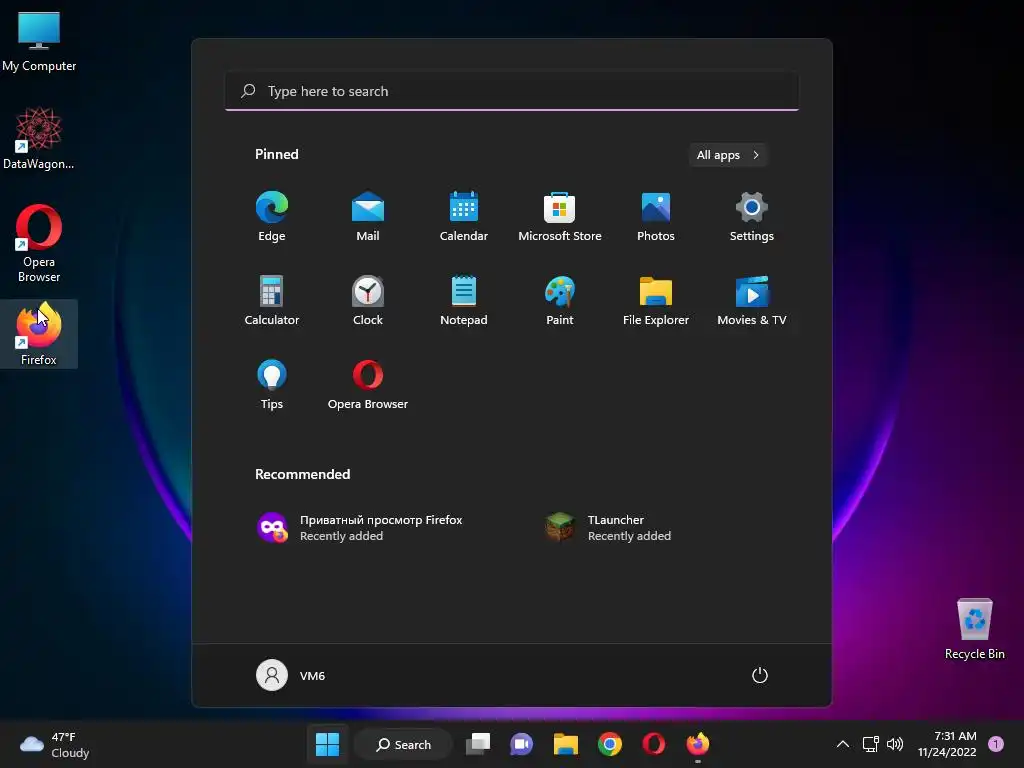Open Settings from the Start menu
1024x768 pixels.
752,217
